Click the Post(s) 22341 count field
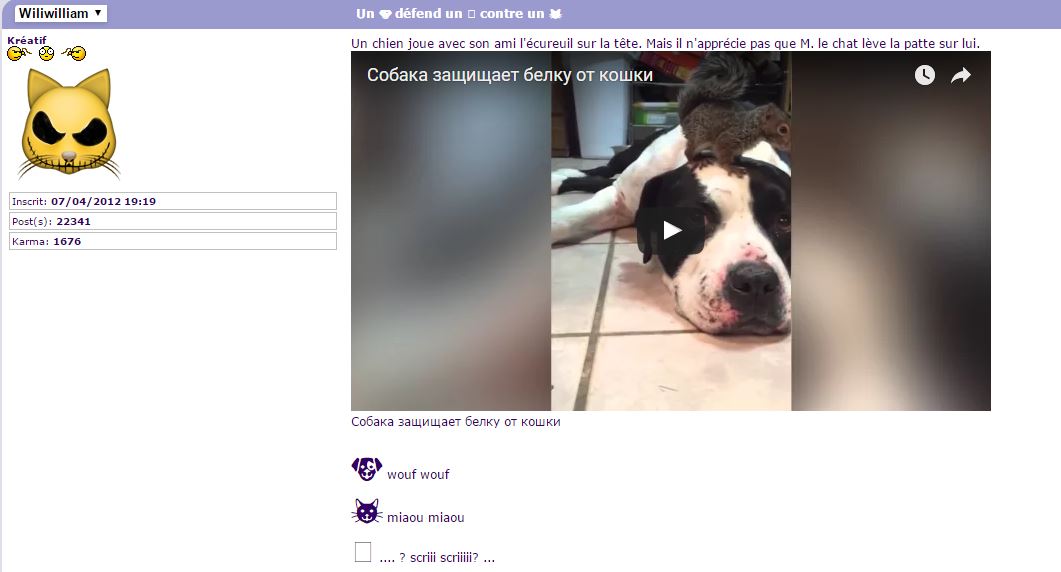1061x572 pixels. tap(173, 221)
